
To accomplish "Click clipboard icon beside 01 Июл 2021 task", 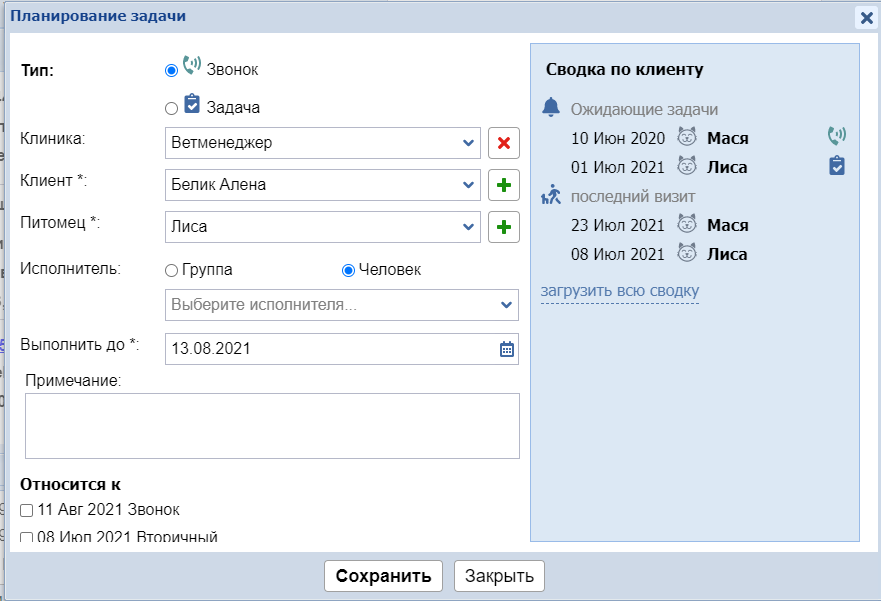I will point(837,166).
